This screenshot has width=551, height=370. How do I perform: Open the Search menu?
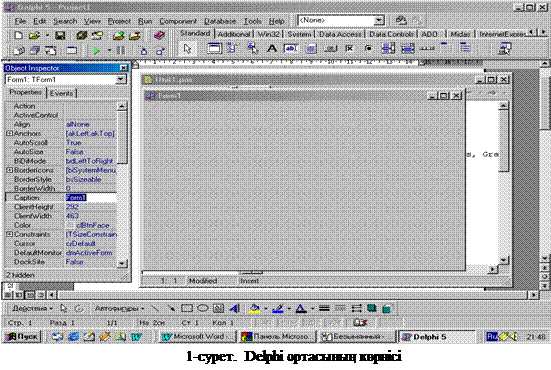[65, 21]
